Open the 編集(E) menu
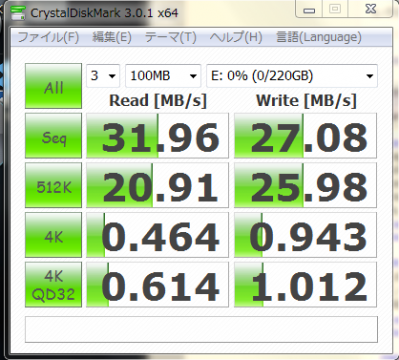Viewport: 399px width, 360px height. (x=112, y=37)
